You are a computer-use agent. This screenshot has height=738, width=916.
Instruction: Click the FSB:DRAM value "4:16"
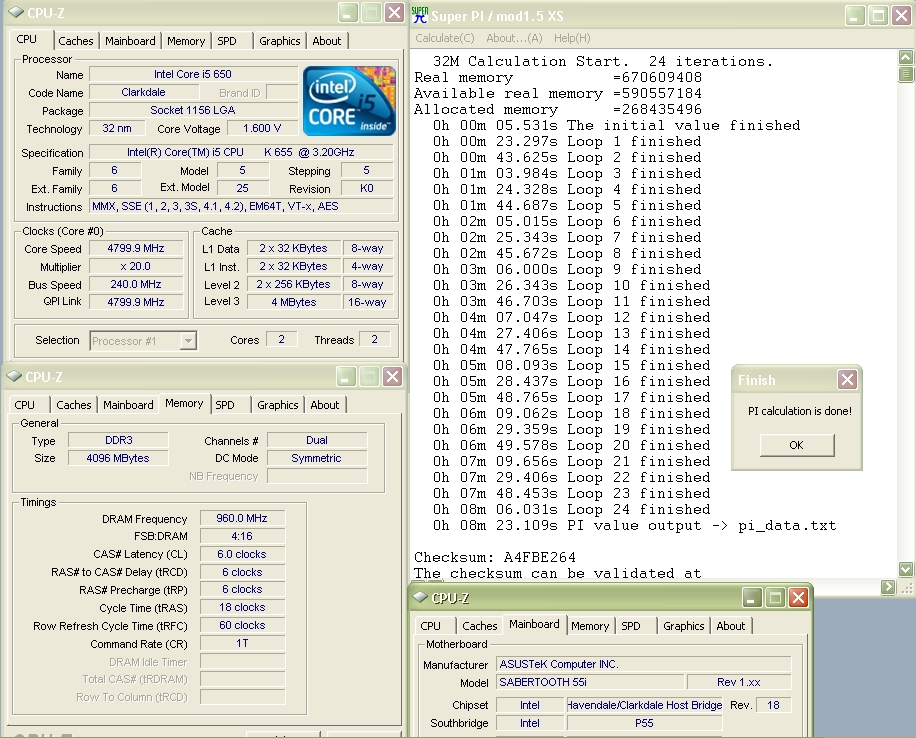pos(242,536)
